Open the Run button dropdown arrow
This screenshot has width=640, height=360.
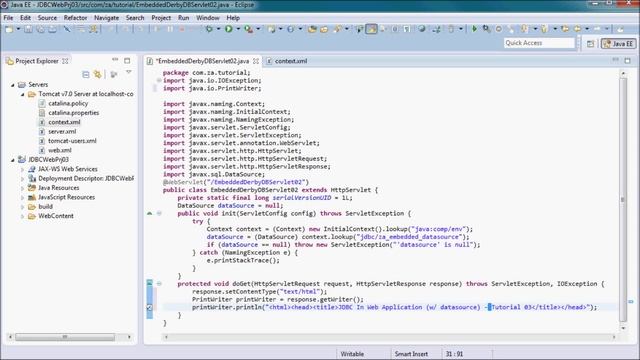(238, 29)
